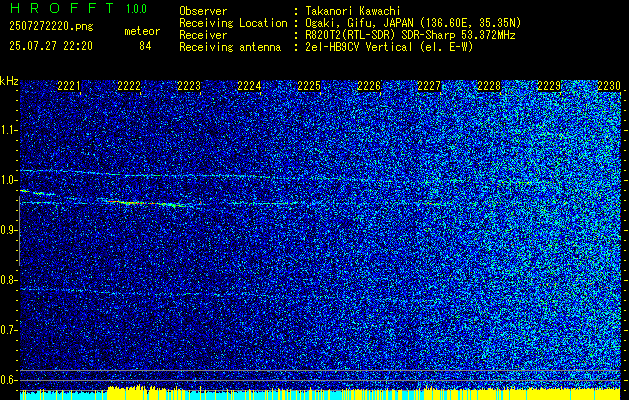Viewport: 629px width, 400px height.
Task: Click the 0.6 kHz axis label
Action: tap(9, 380)
